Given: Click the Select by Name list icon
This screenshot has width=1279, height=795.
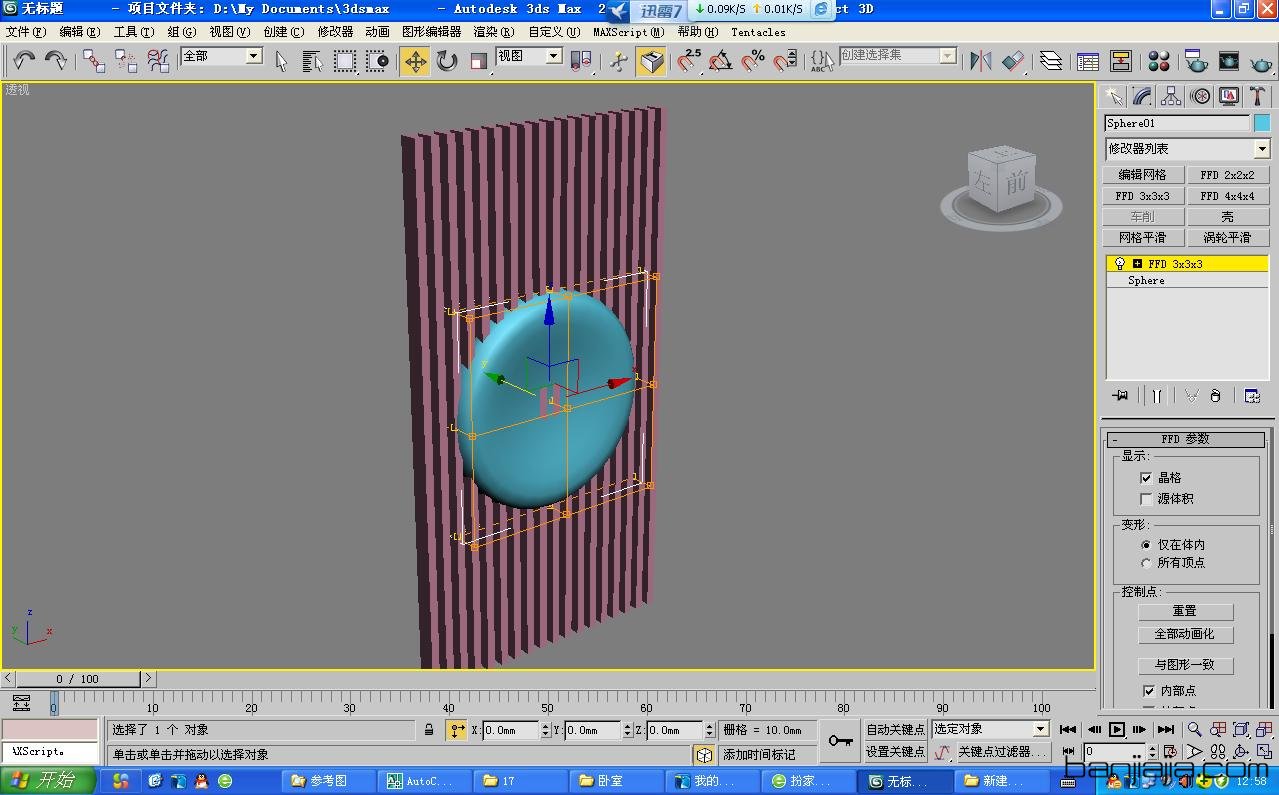Looking at the screenshot, I should [313, 62].
